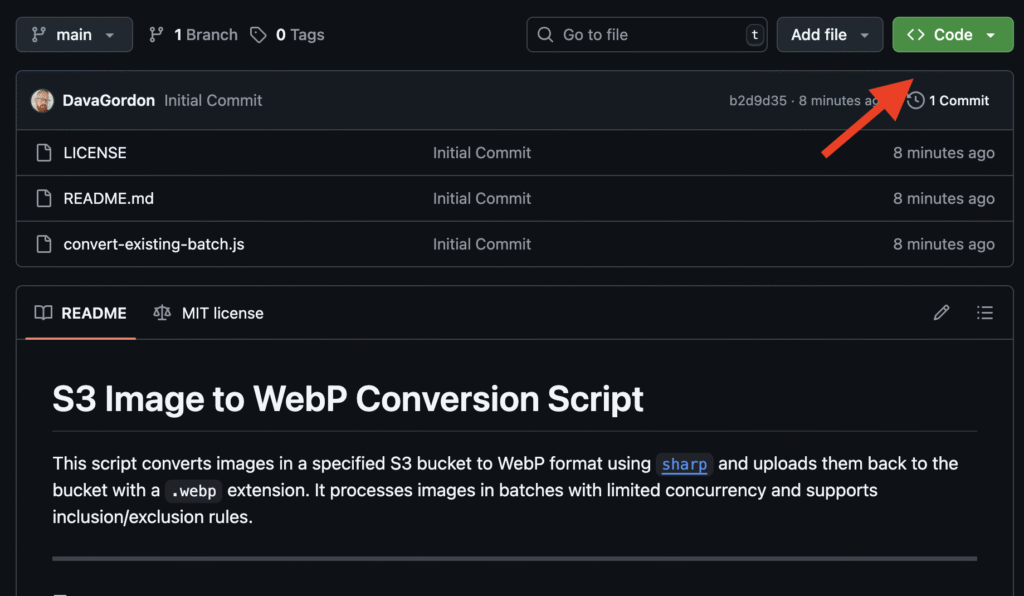Click the t shortcut key badge
Screen dimensions: 1024x596
click(754, 35)
